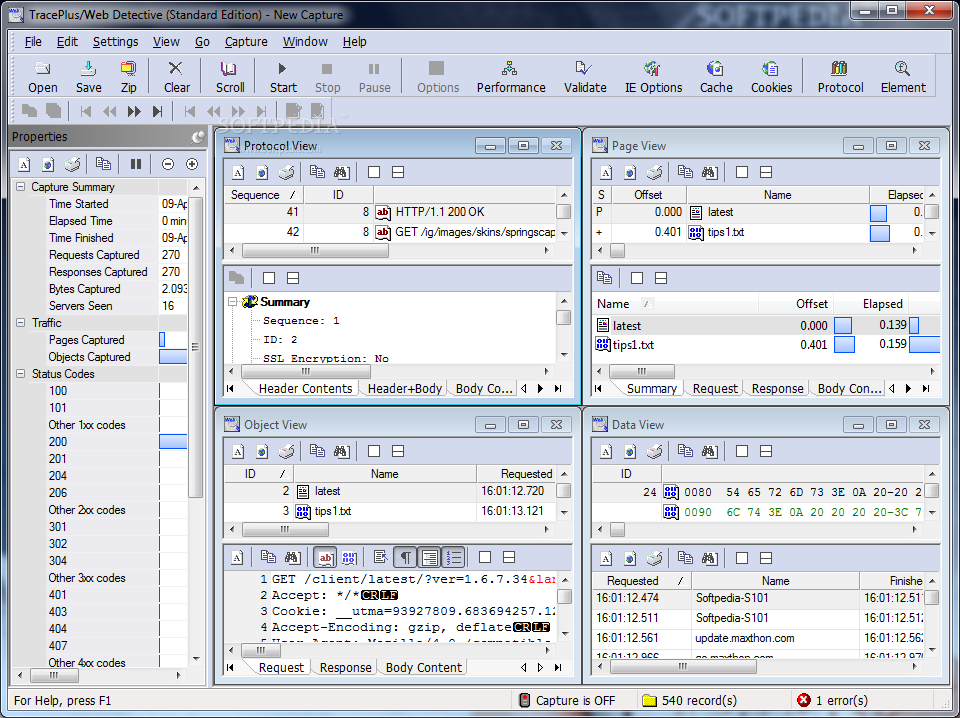Viewport: 960px width, 718px height.
Task: Toggle line numbers icon in Object View
Action: click(x=454, y=558)
